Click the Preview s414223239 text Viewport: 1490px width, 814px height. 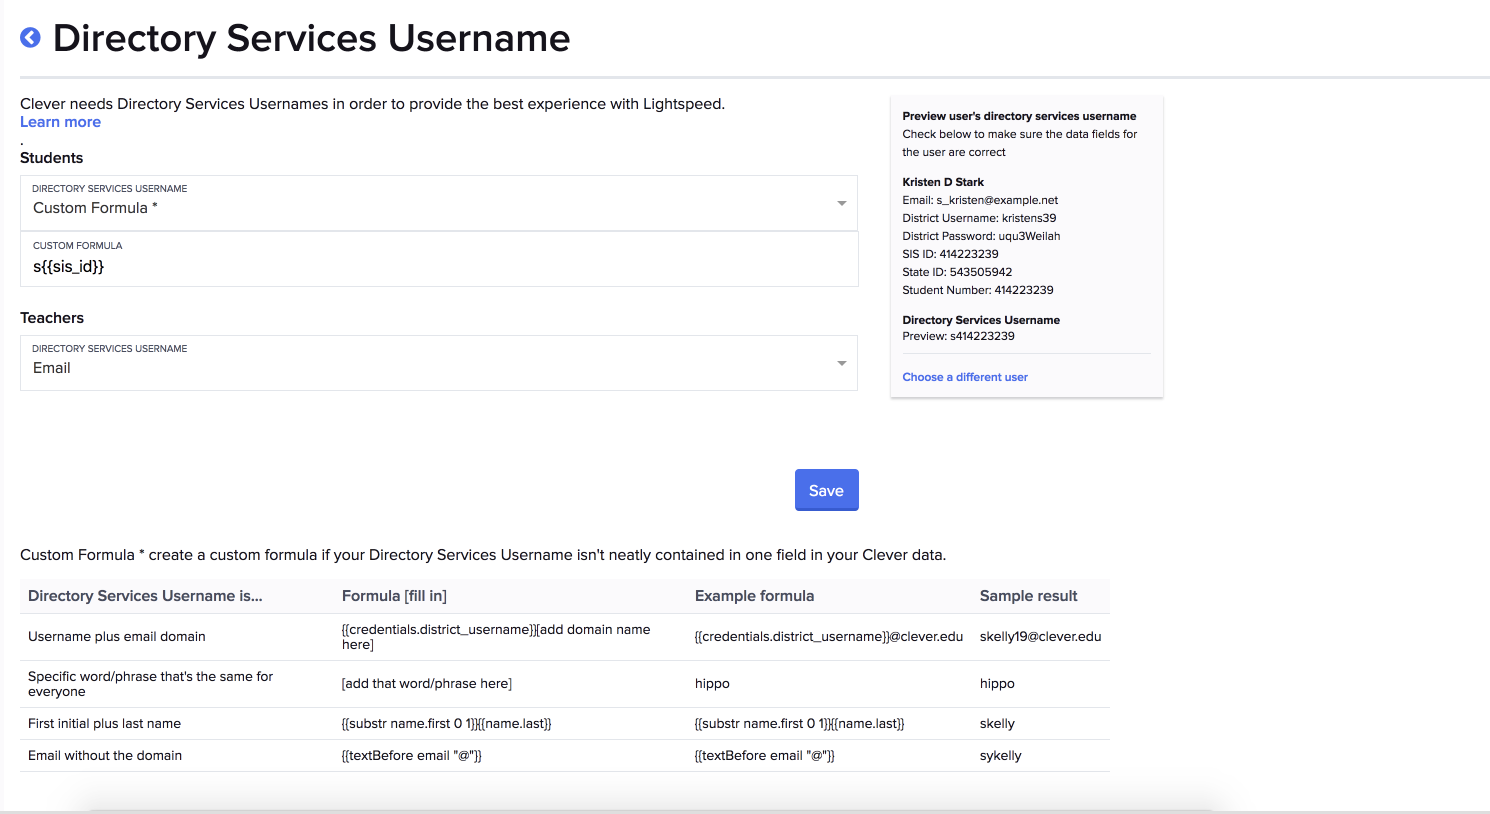coord(958,336)
